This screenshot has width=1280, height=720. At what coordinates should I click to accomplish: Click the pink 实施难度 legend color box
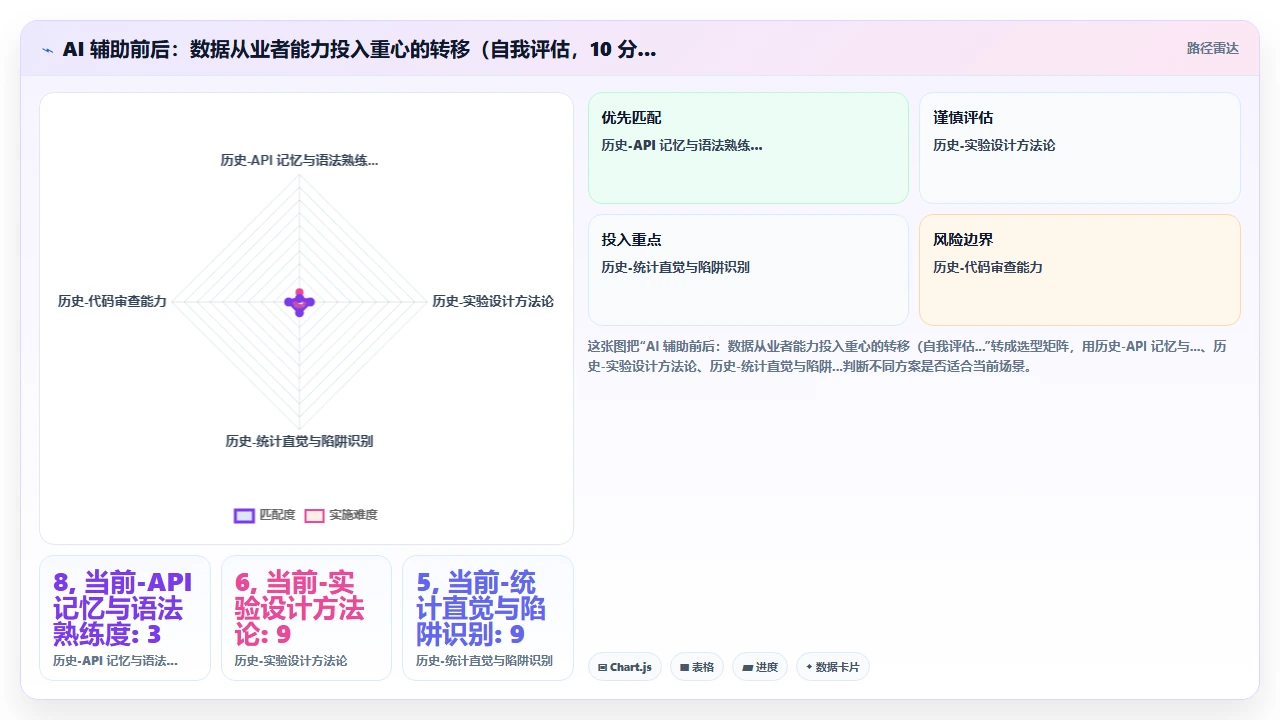coord(314,516)
